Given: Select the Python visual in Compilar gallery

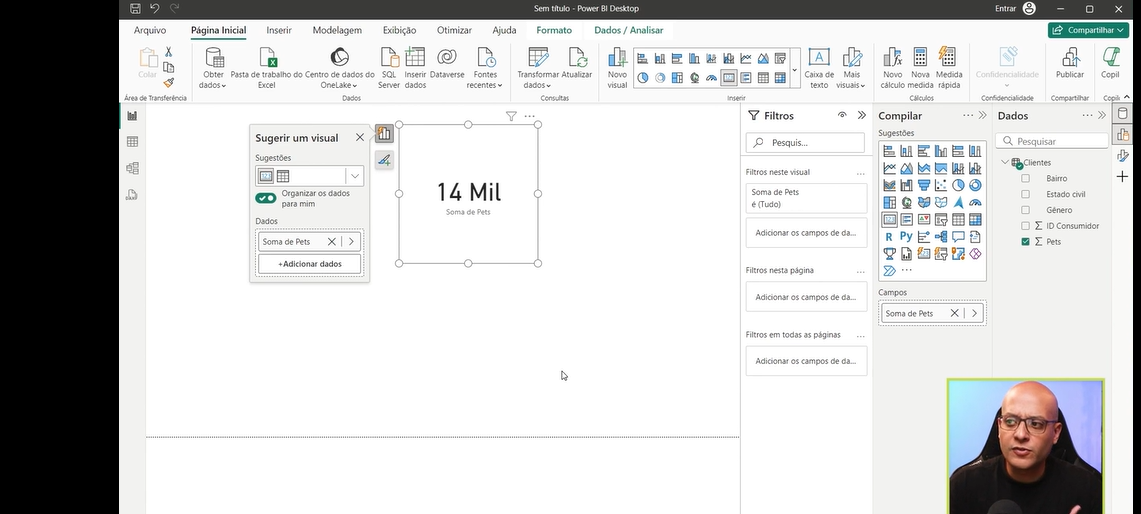Looking at the screenshot, I should (906, 237).
